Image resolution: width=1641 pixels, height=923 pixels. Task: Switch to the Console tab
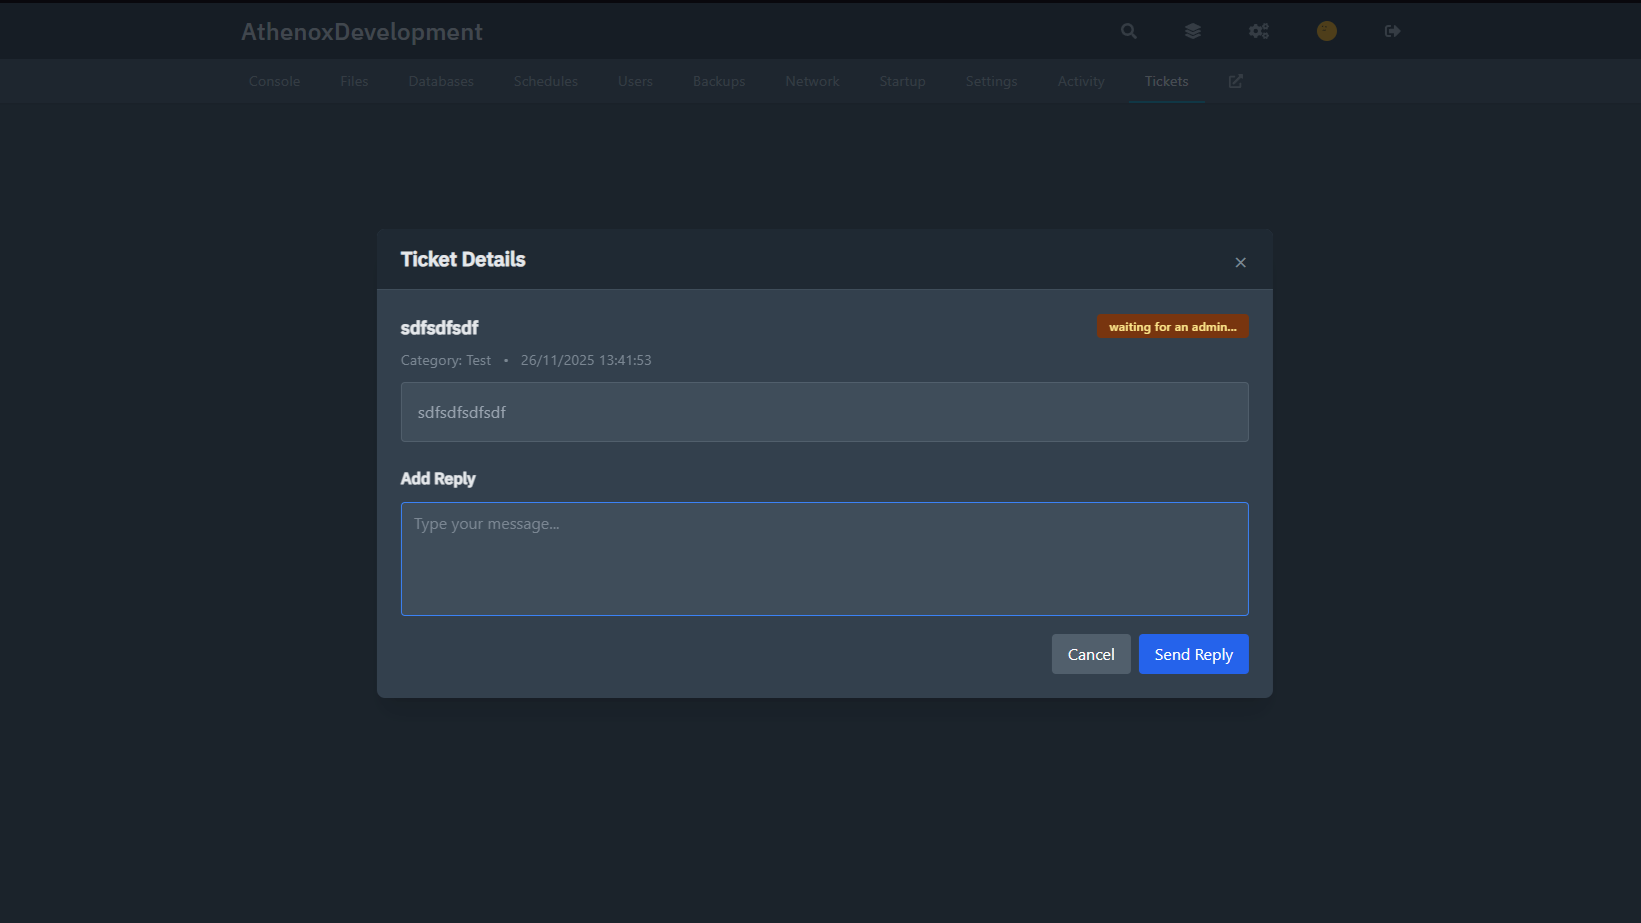coord(274,81)
